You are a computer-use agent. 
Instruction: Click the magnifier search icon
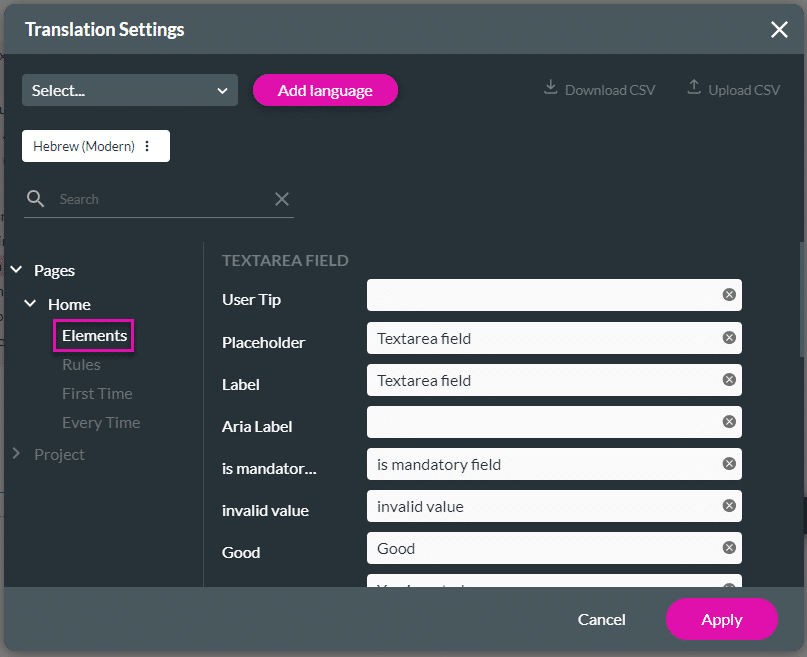tap(36, 199)
